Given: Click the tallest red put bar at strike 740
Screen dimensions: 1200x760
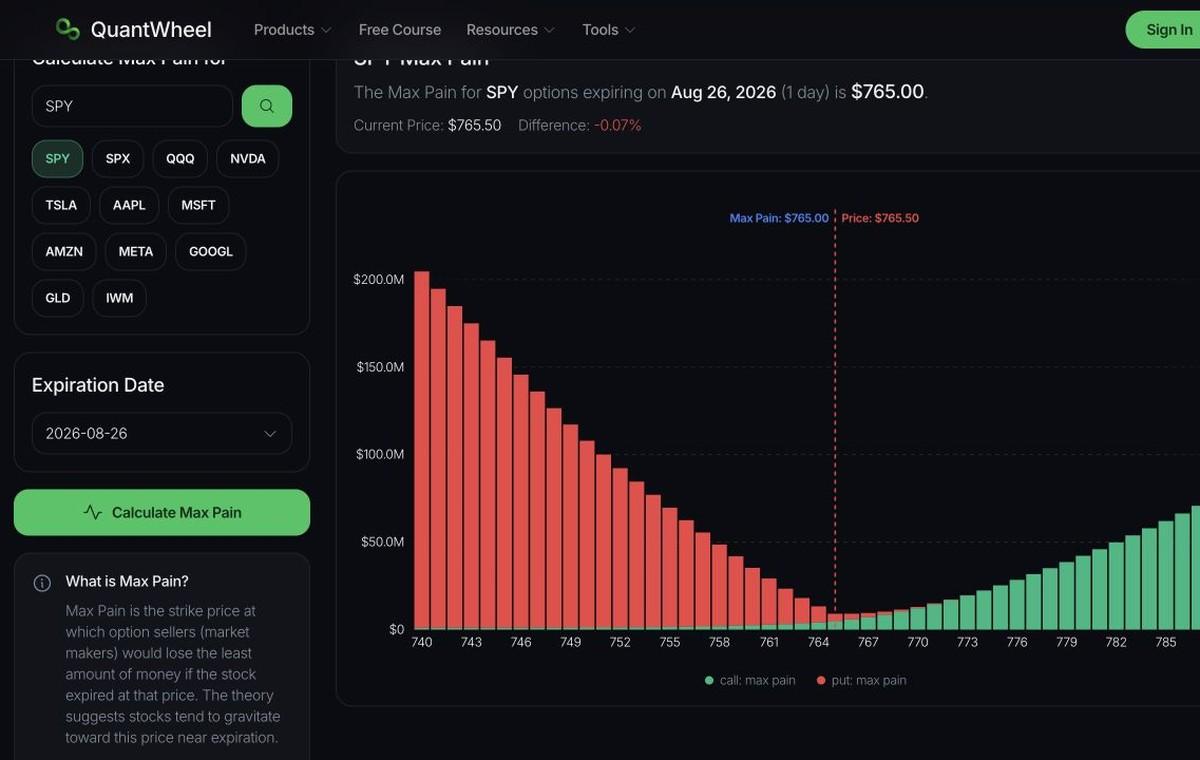Looking at the screenshot, I should click(422, 450).
